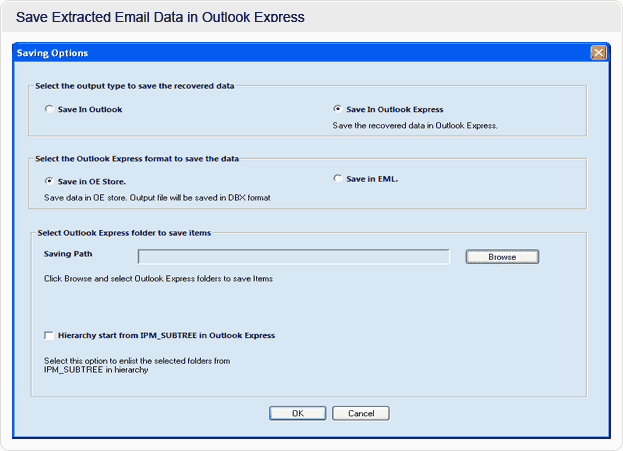Click text 'Save the recovered data in Outlook Express.'
The width and height of the screenshot is (623, 451).
click(x=415, y=126)
